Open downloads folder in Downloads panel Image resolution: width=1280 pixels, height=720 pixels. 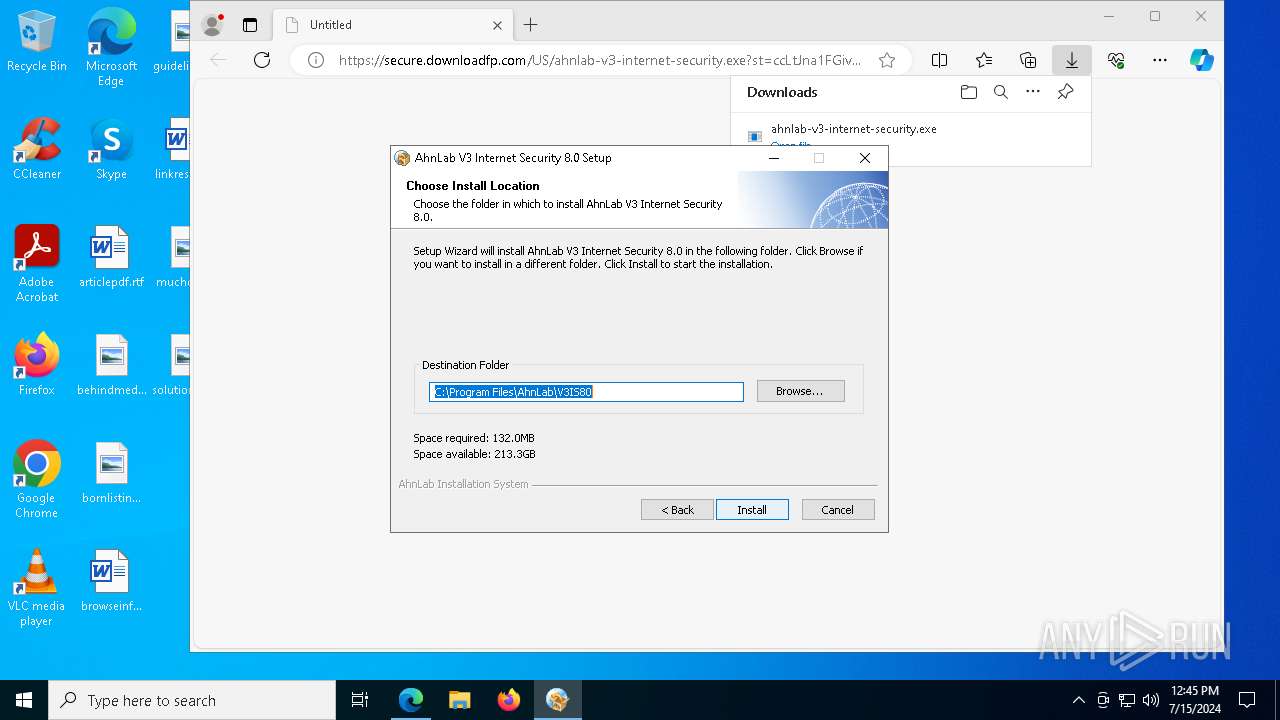click(968, 92)
